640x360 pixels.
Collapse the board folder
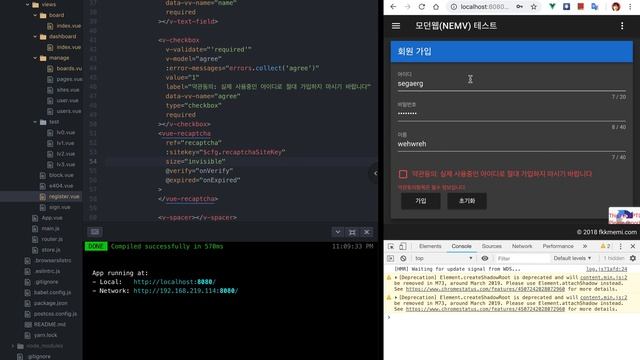pyautogui.click(x=35, y=15)
